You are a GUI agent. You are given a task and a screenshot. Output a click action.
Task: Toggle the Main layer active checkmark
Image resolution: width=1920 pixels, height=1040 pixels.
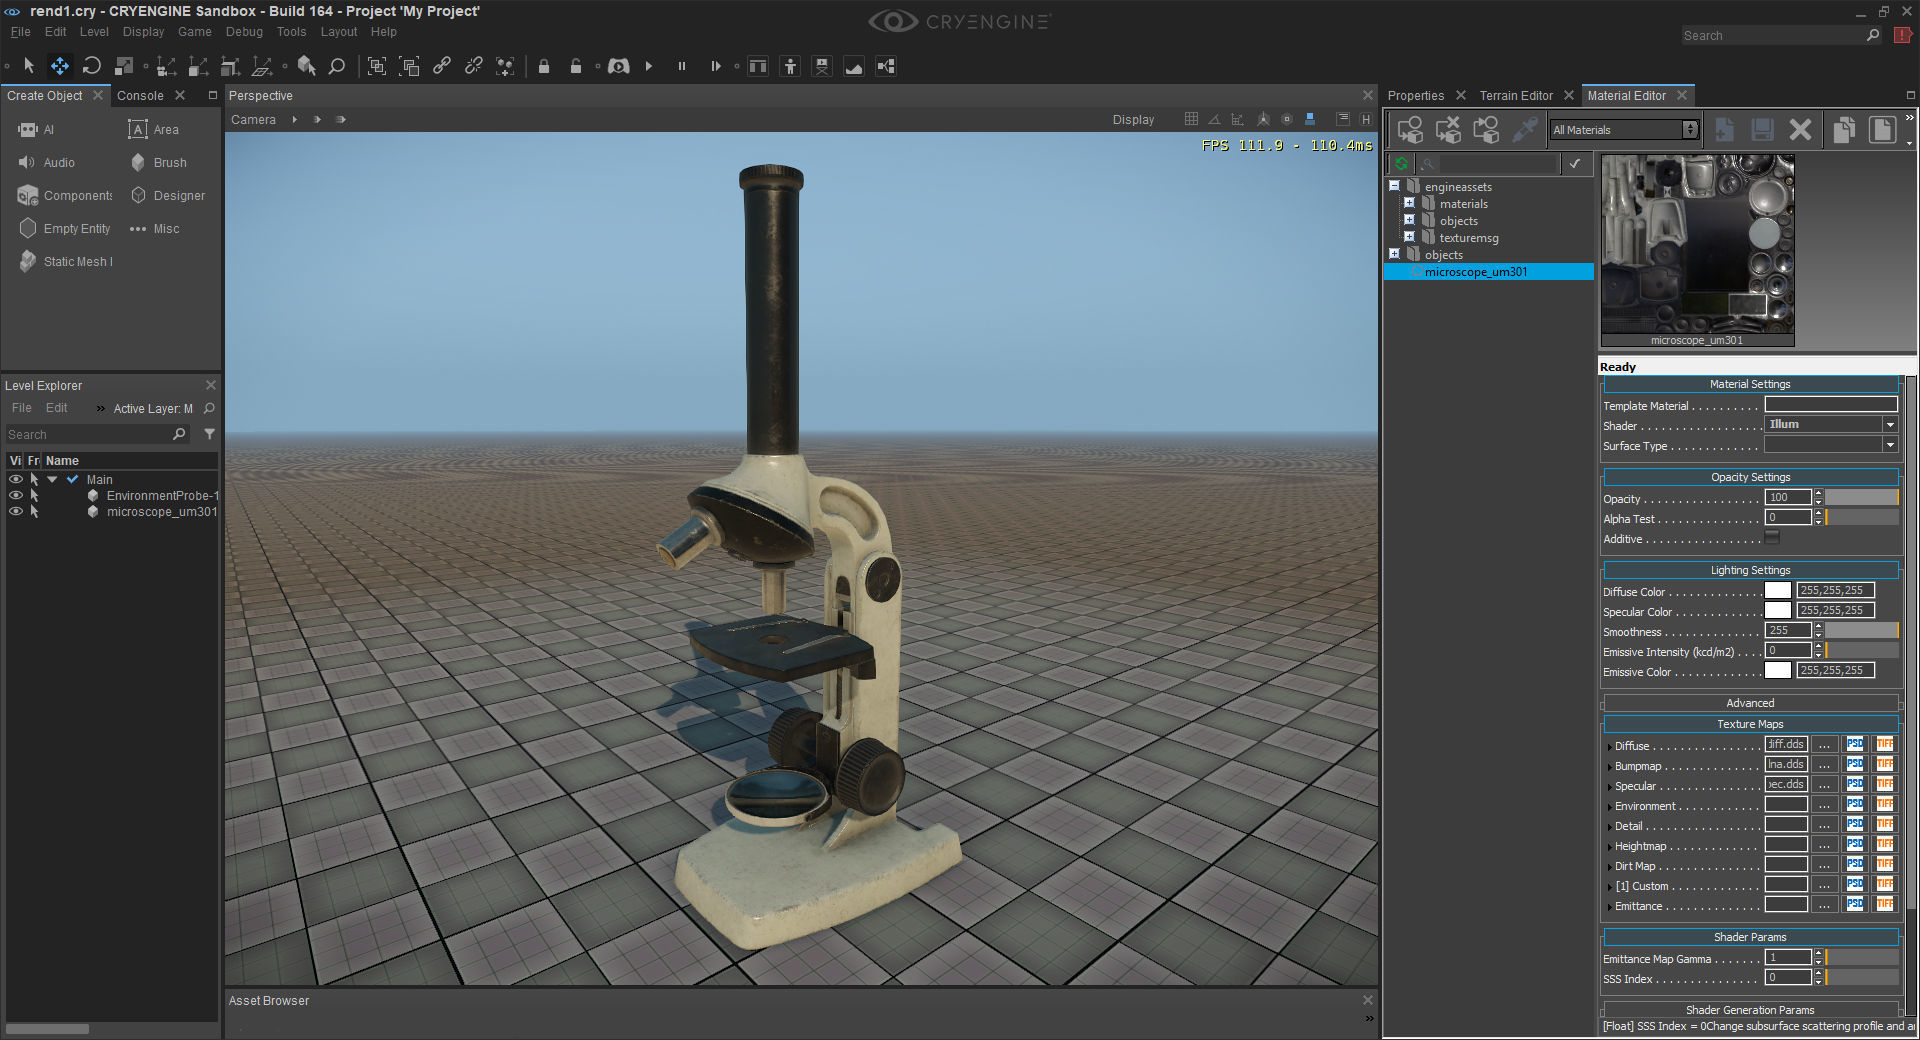coord(72,479)
